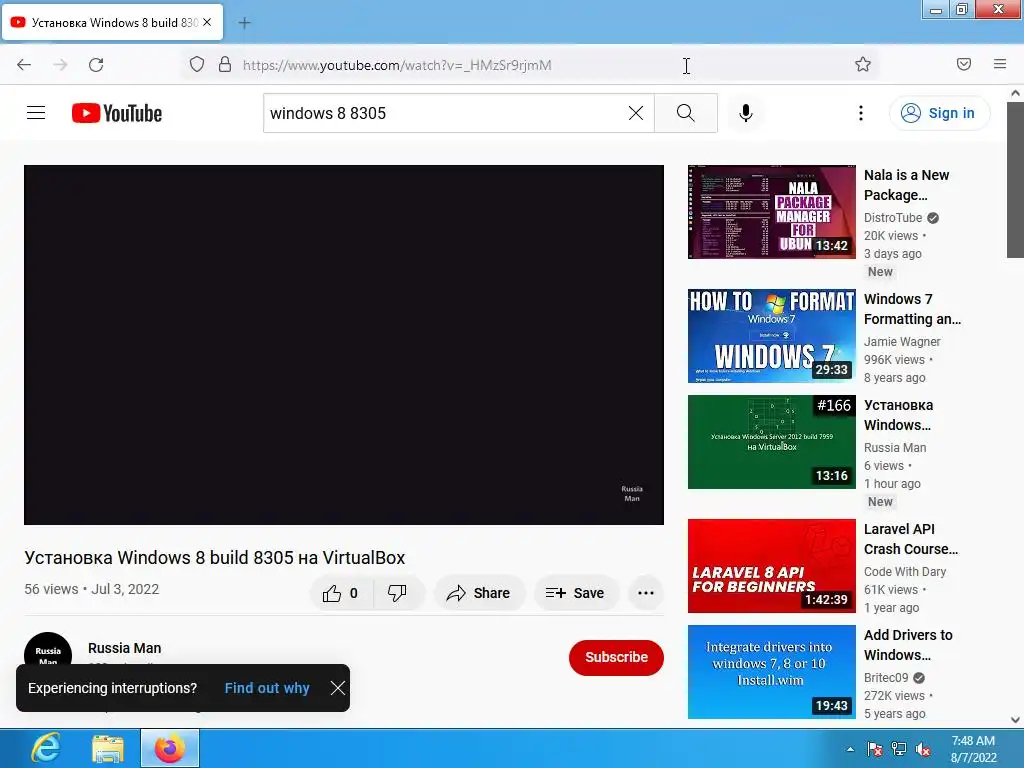Click the magnifier search button

click(686, 113)
